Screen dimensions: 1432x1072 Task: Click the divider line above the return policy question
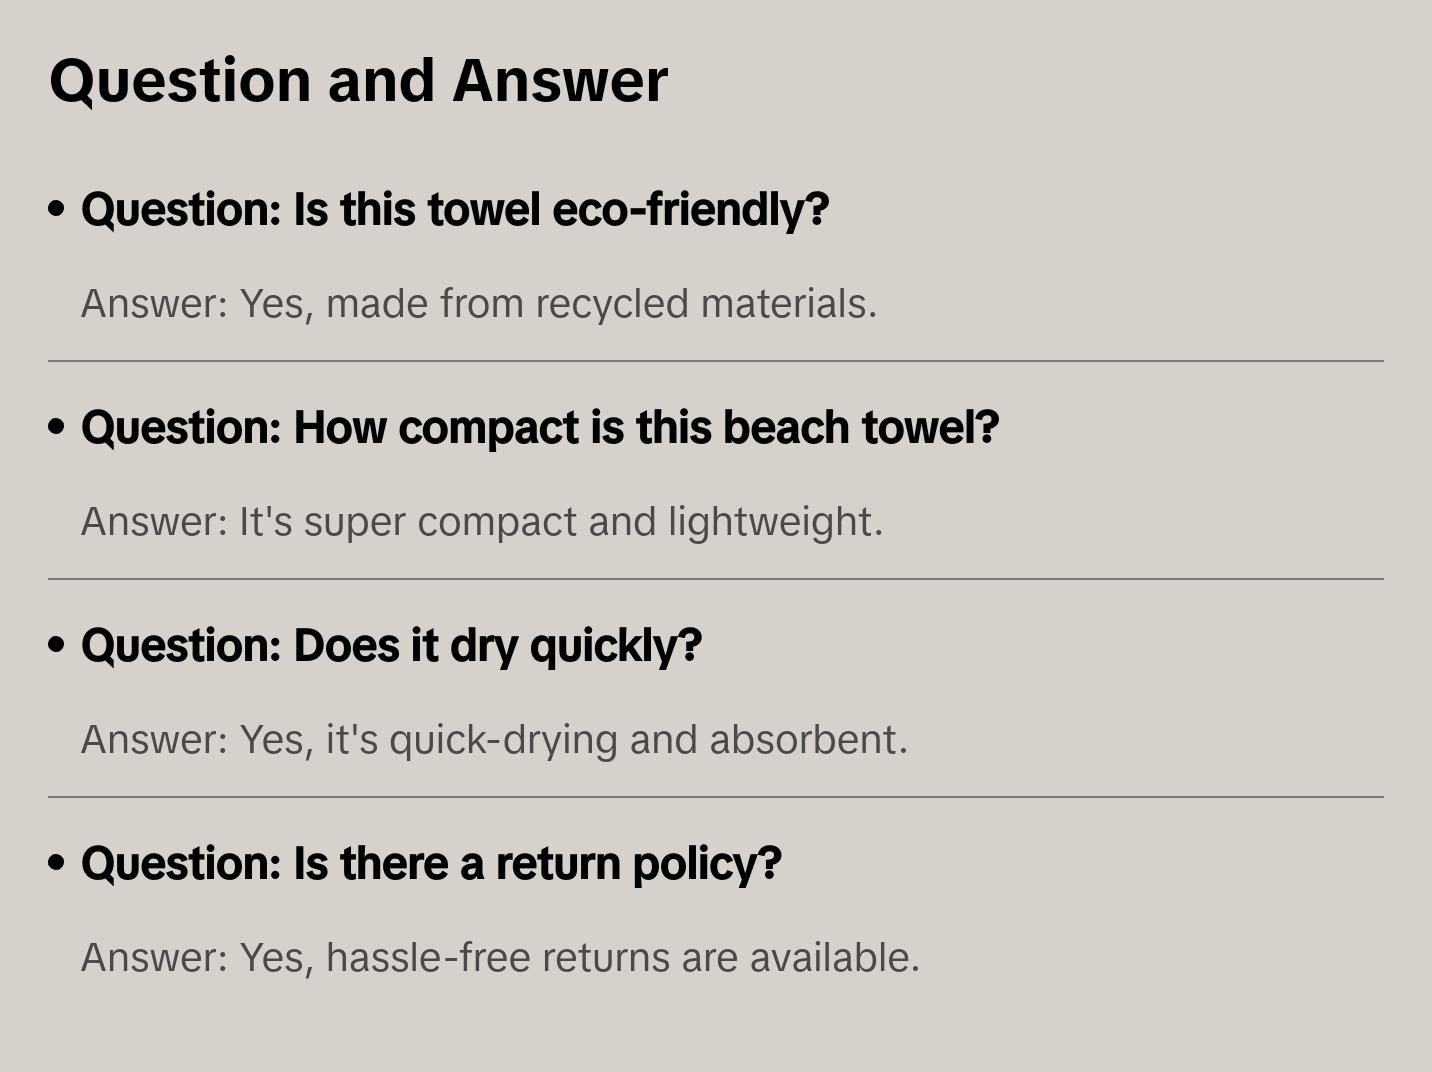[x=716, y=797]
